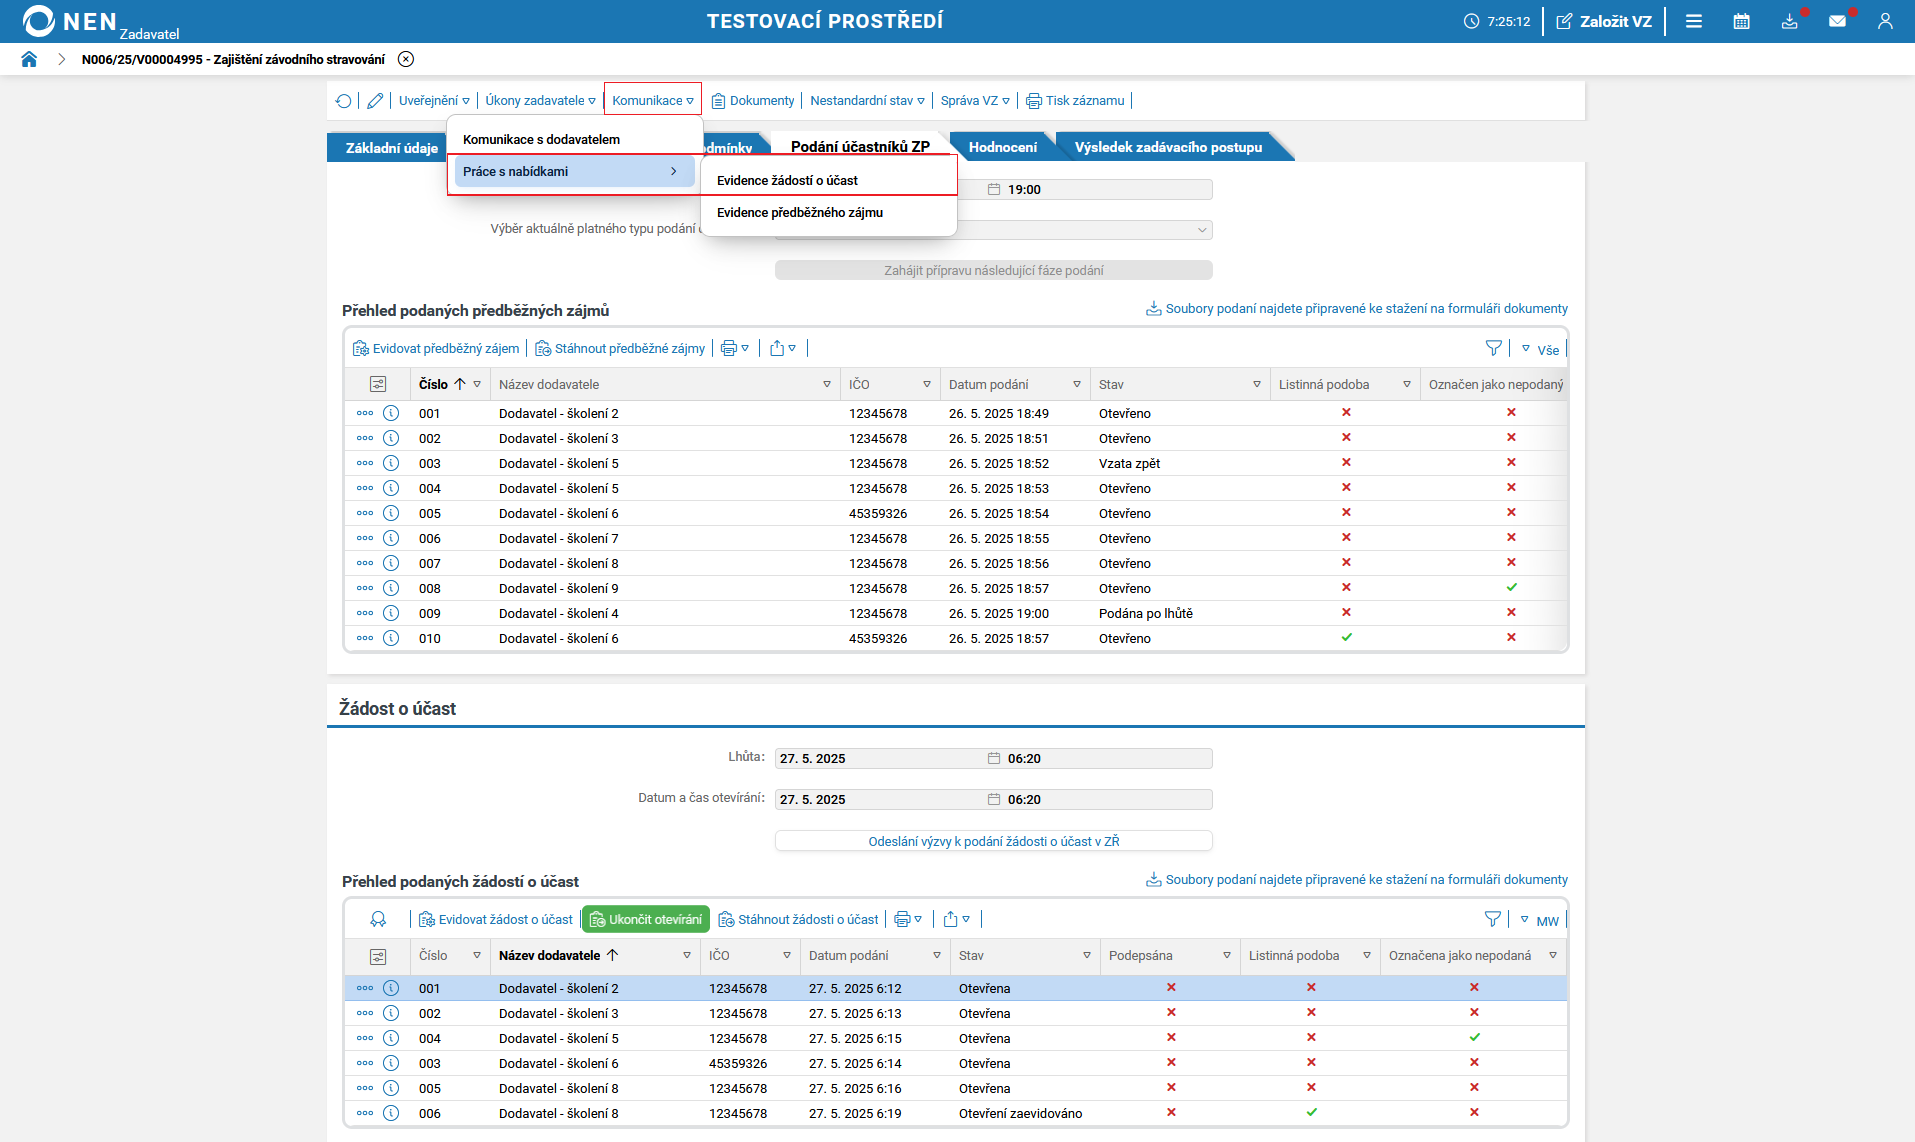1915x1142 pixels.
Task: Close the N006/25/V00004995 breadcrumb tab
Action: pyautogui.click(x=406, y=59)
